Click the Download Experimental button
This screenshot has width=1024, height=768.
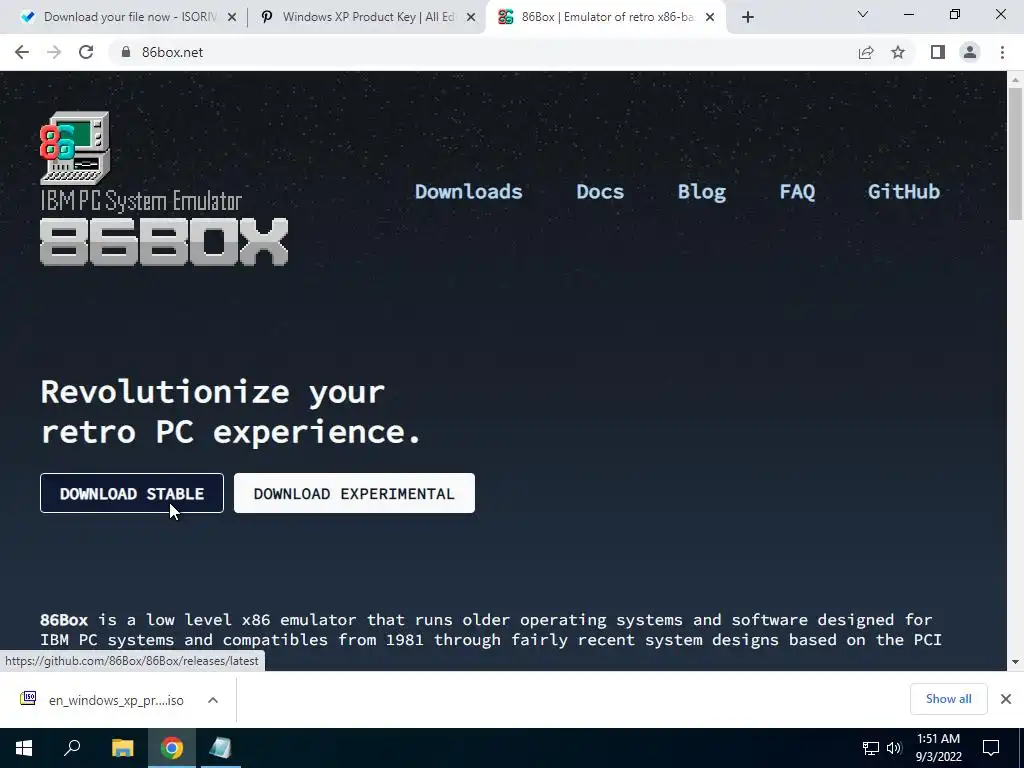click(x=355, y=493)
